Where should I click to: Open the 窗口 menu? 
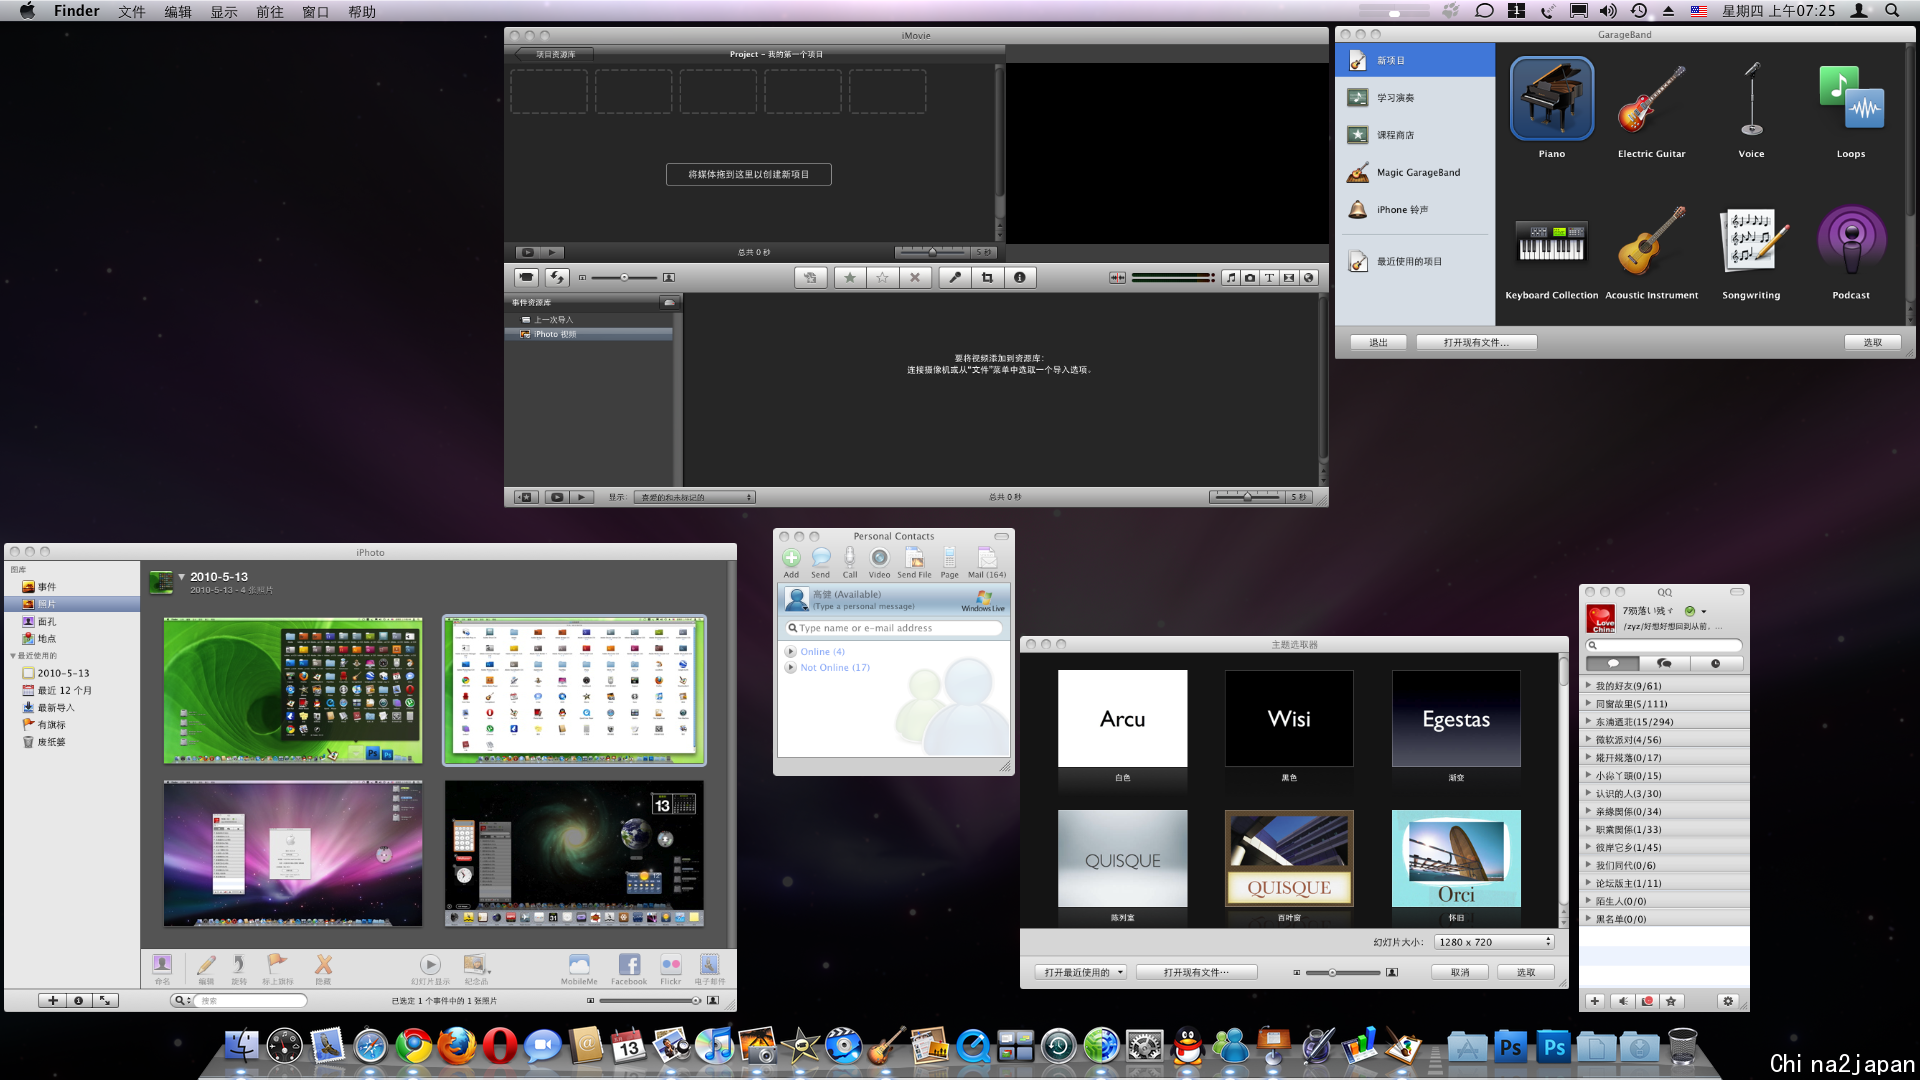pyautogui.click(x=316, y=11)
